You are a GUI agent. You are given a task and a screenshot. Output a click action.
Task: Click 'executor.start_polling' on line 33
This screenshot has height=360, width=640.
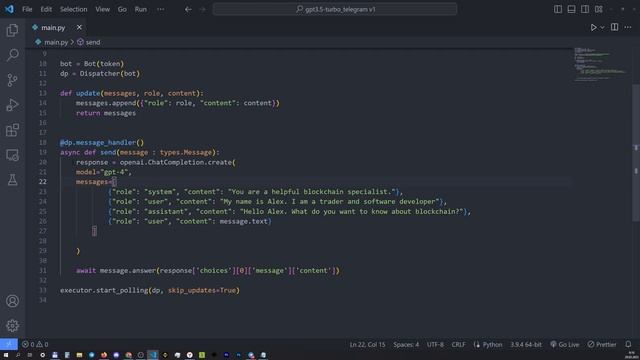tap(104, 290)
